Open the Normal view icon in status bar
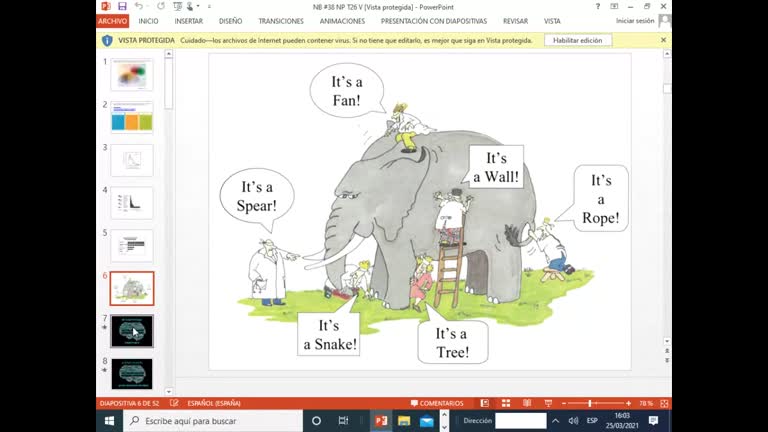The image size is (768, 432). (484, 403)
